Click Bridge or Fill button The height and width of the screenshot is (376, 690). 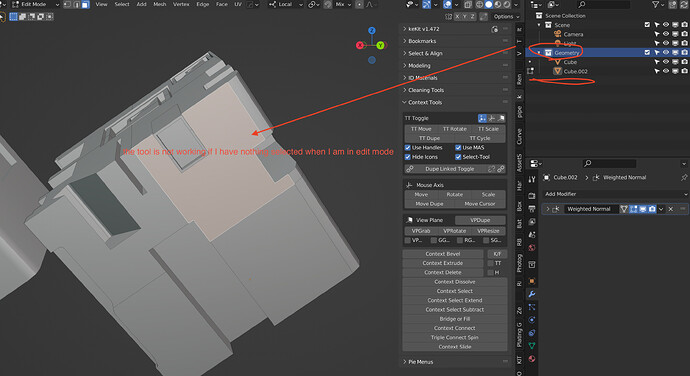coord(455,319)
